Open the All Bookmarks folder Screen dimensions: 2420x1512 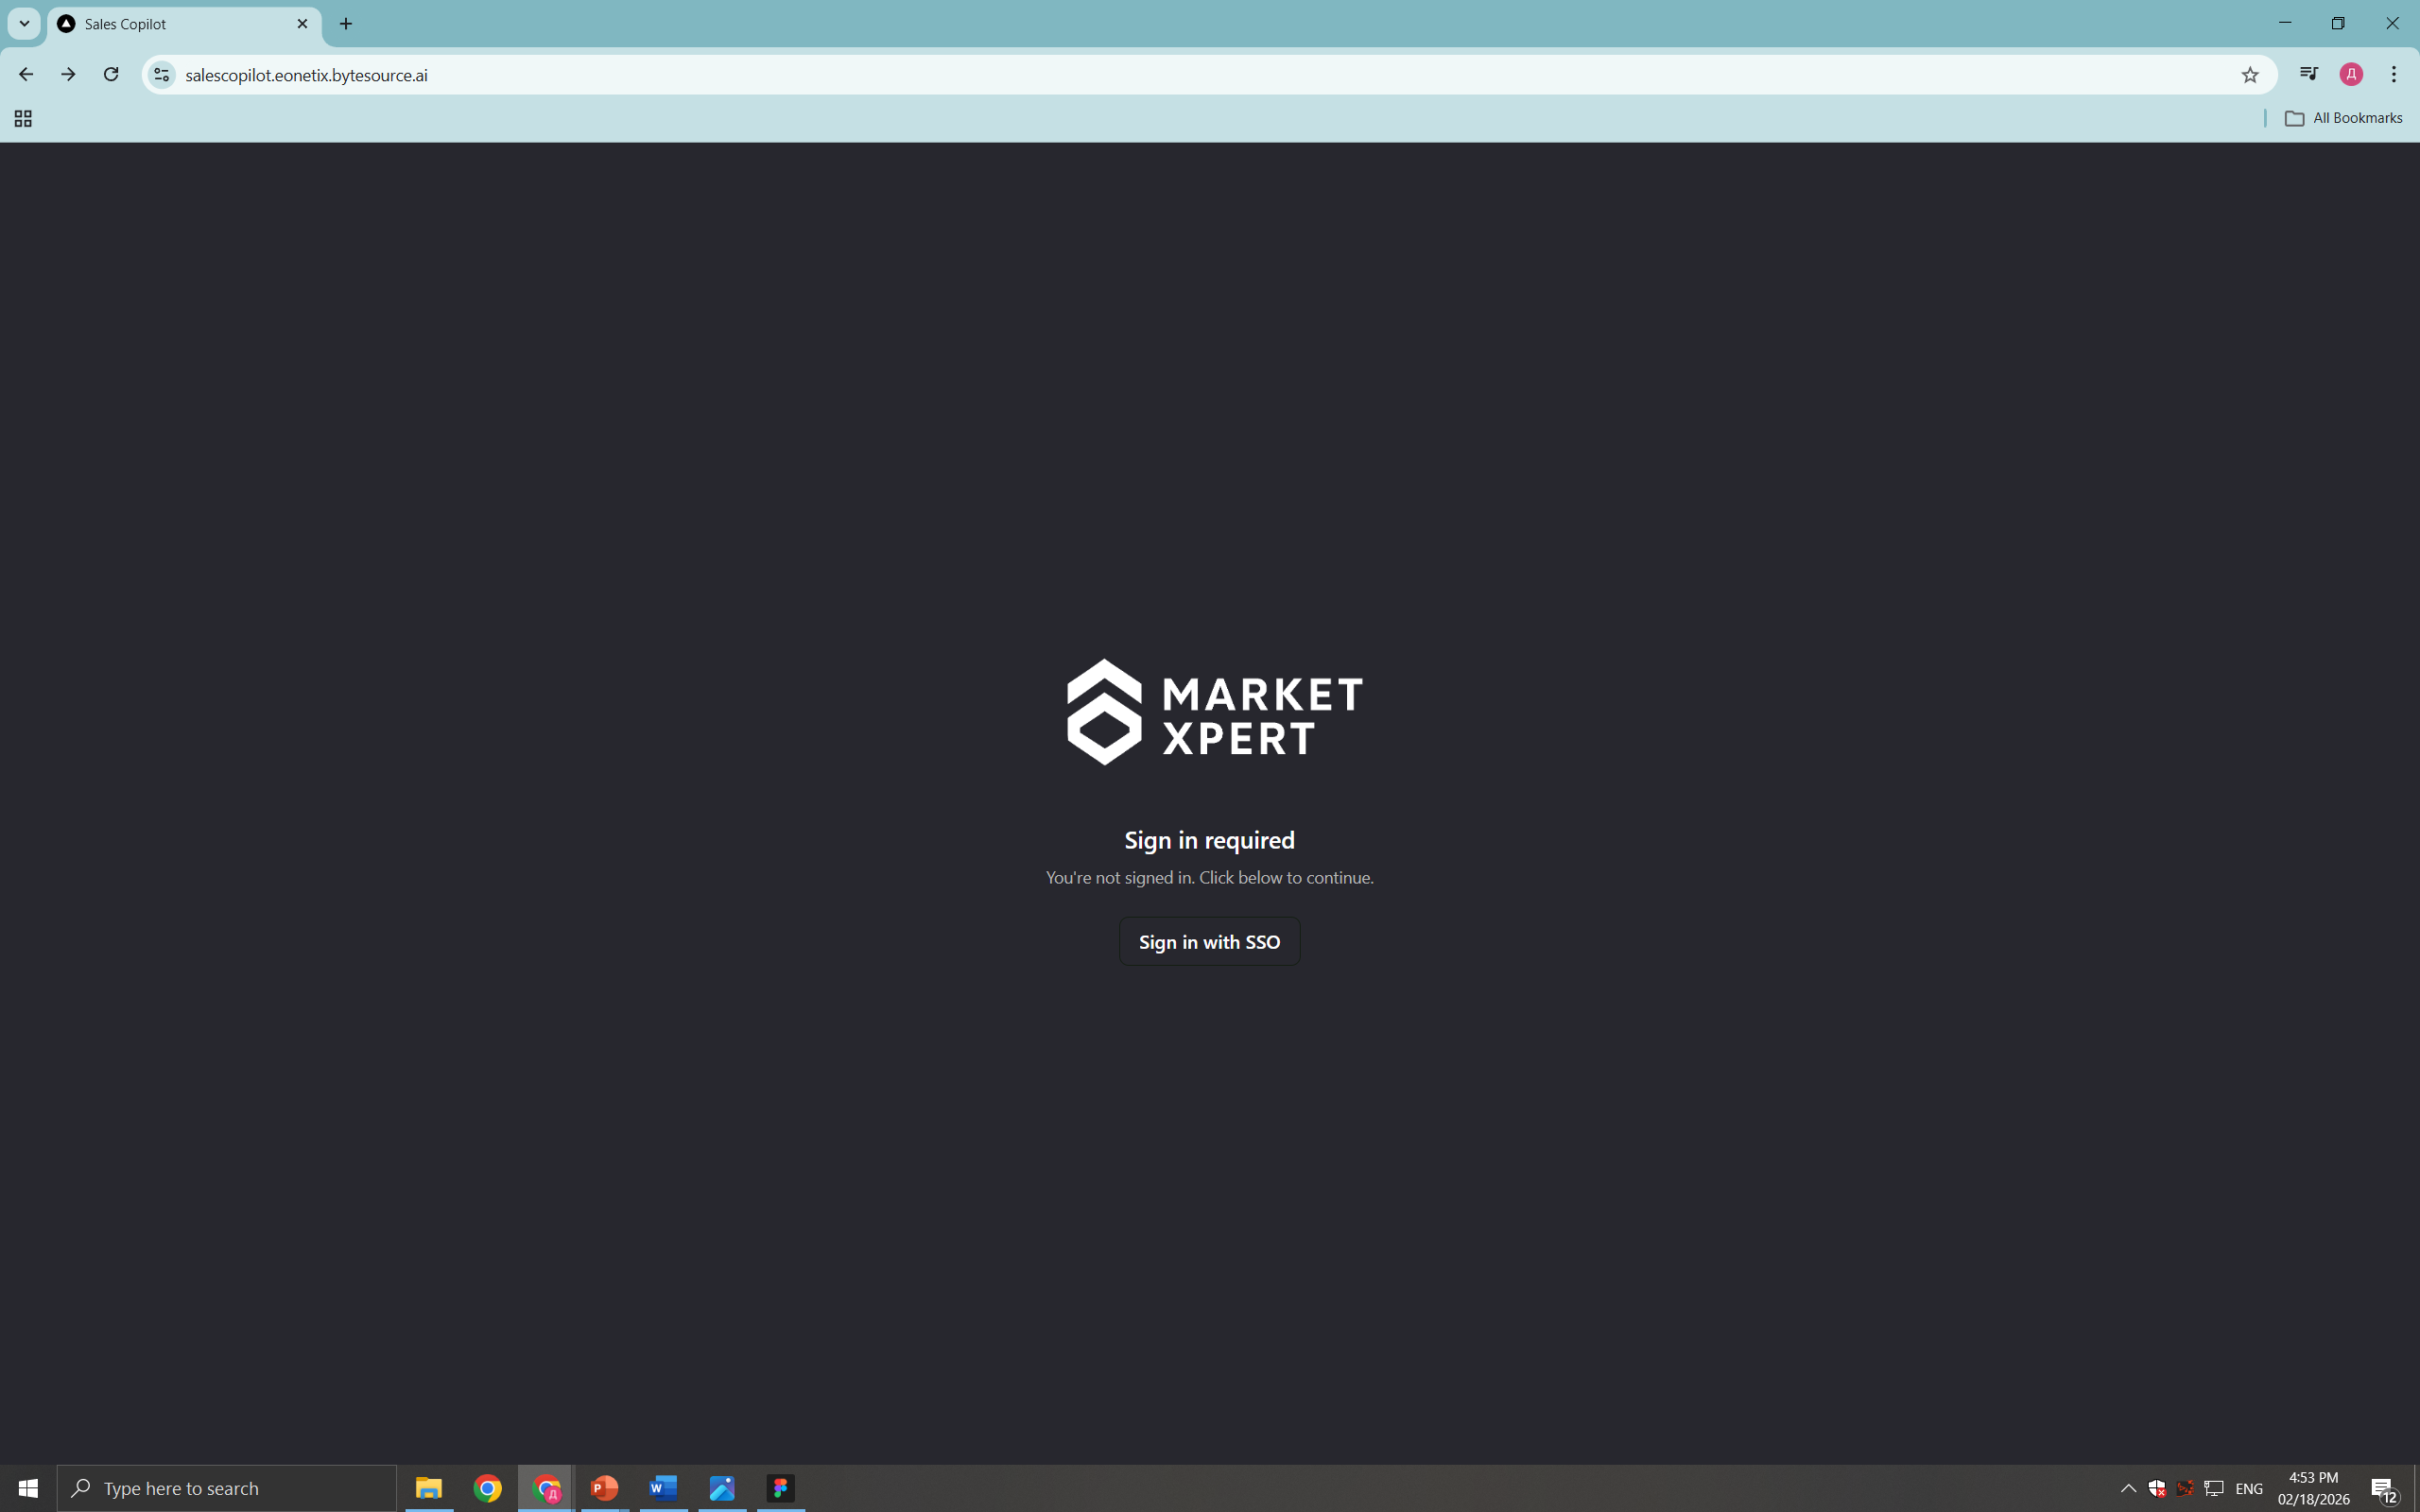click(2343, 118)
